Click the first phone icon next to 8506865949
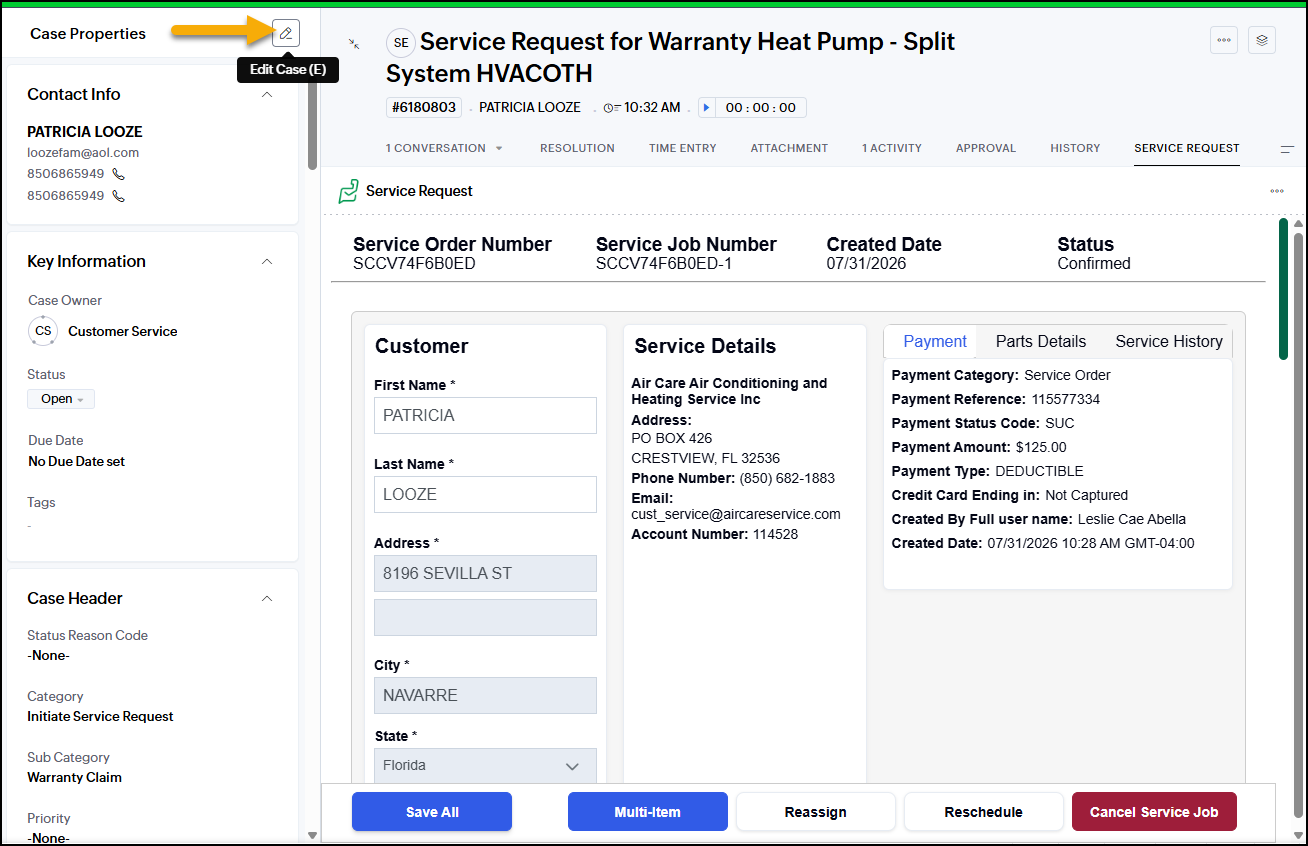Viewport: 1308px width, 846px height. click(119, 174)
